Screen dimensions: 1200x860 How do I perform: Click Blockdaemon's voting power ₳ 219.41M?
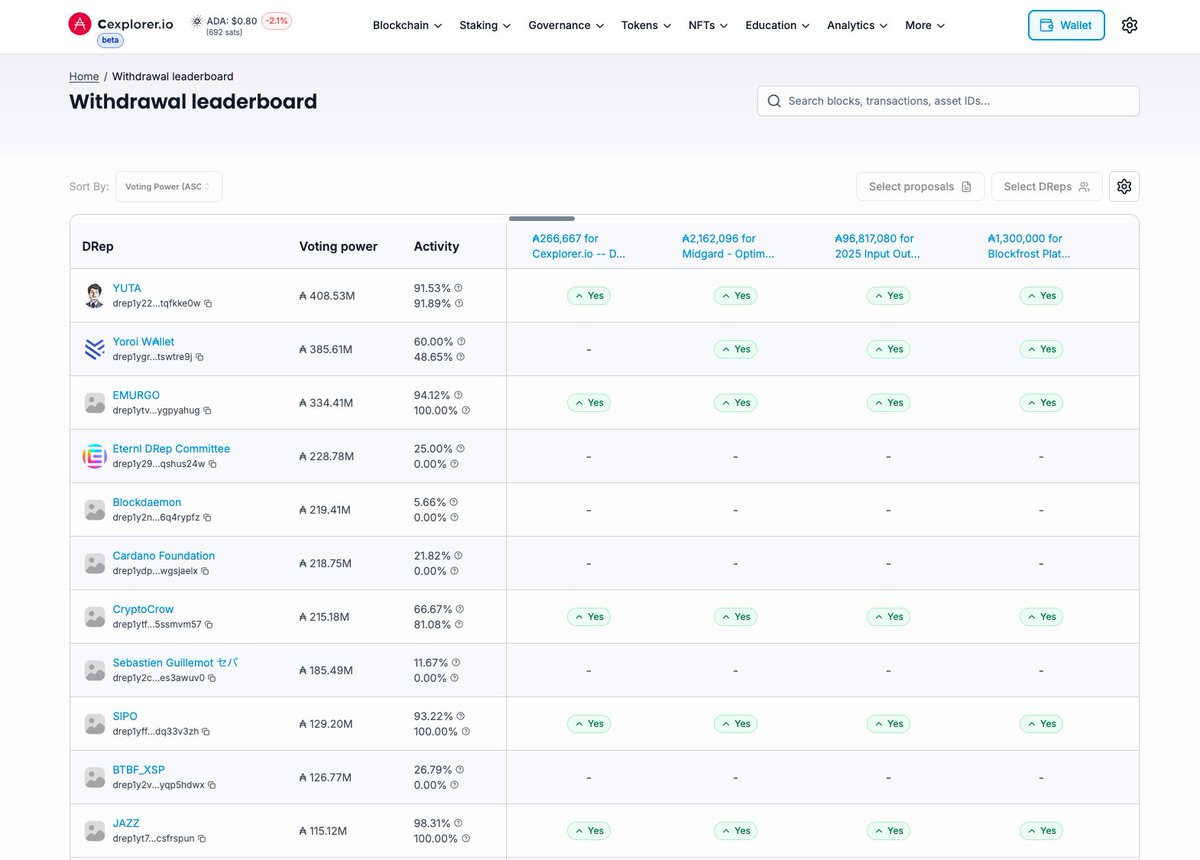pyautogui.click(x=325, y=510)
